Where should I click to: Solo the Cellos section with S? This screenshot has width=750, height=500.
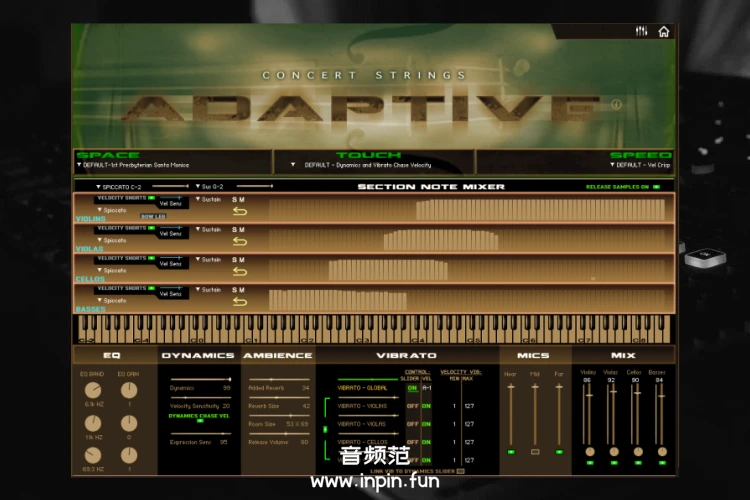click(234, 260)
